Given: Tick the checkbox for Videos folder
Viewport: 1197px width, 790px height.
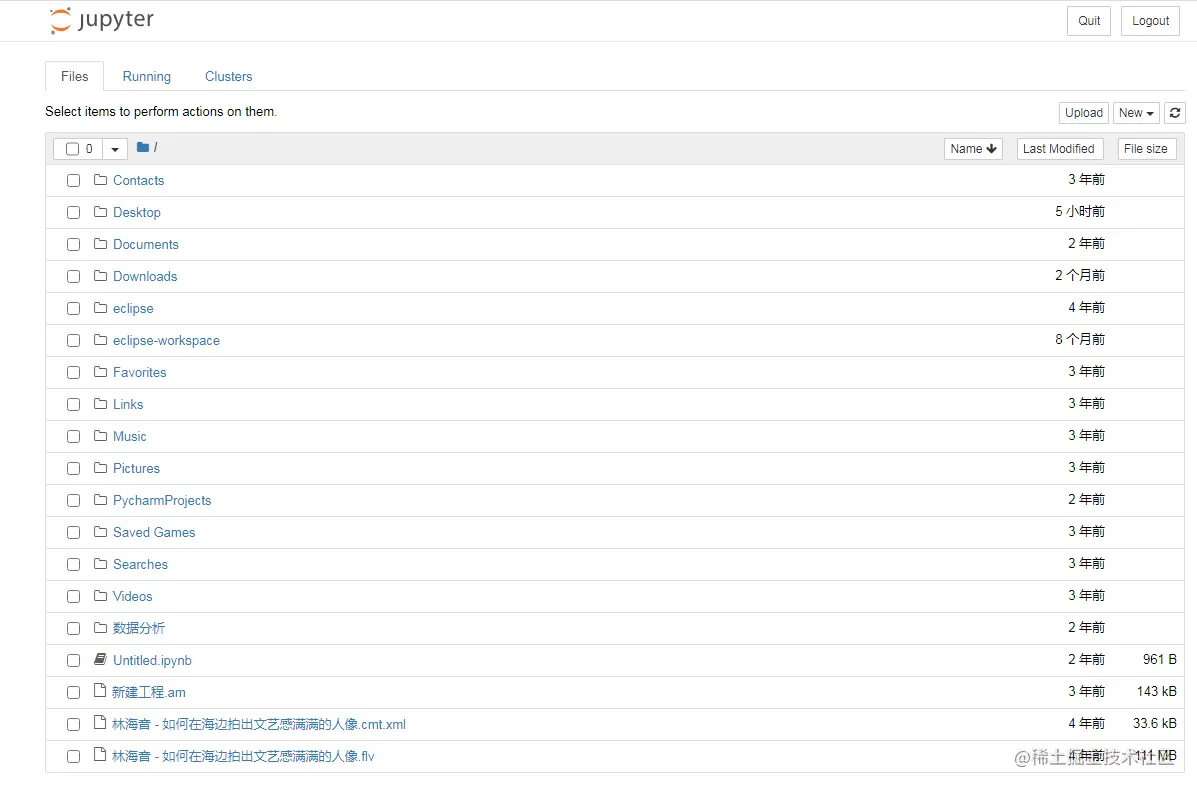Looking at the screenshot, I should [73, 597].
